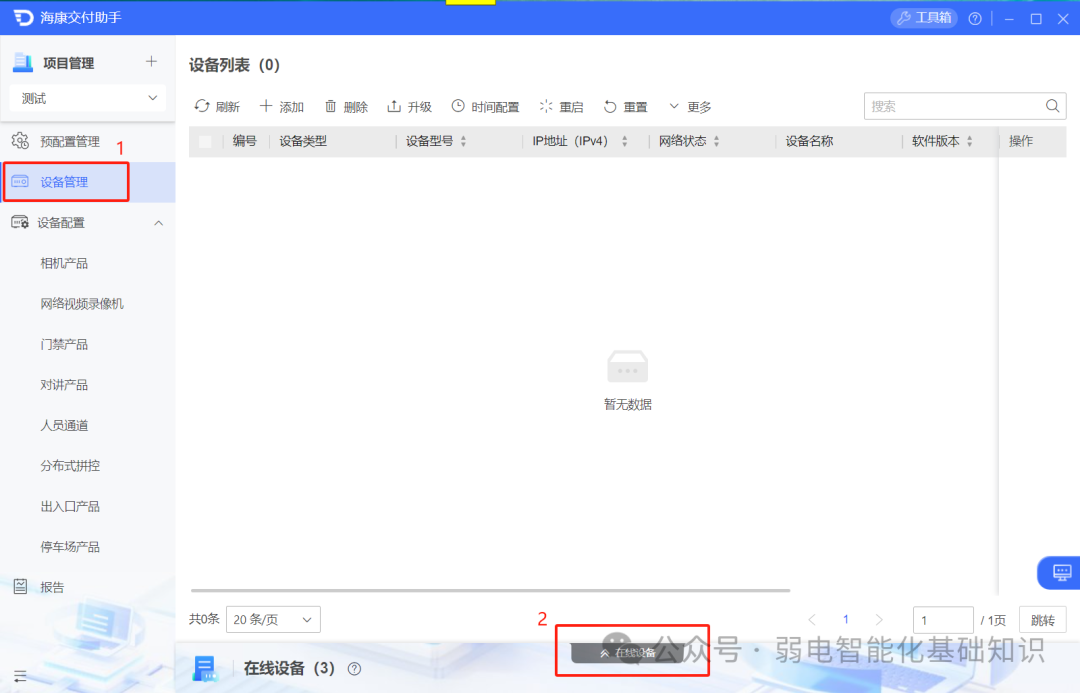Select 设备管理 in the sidebar
The width and height of the screenshot is (1080, 693).
click(x=87, y=182)
